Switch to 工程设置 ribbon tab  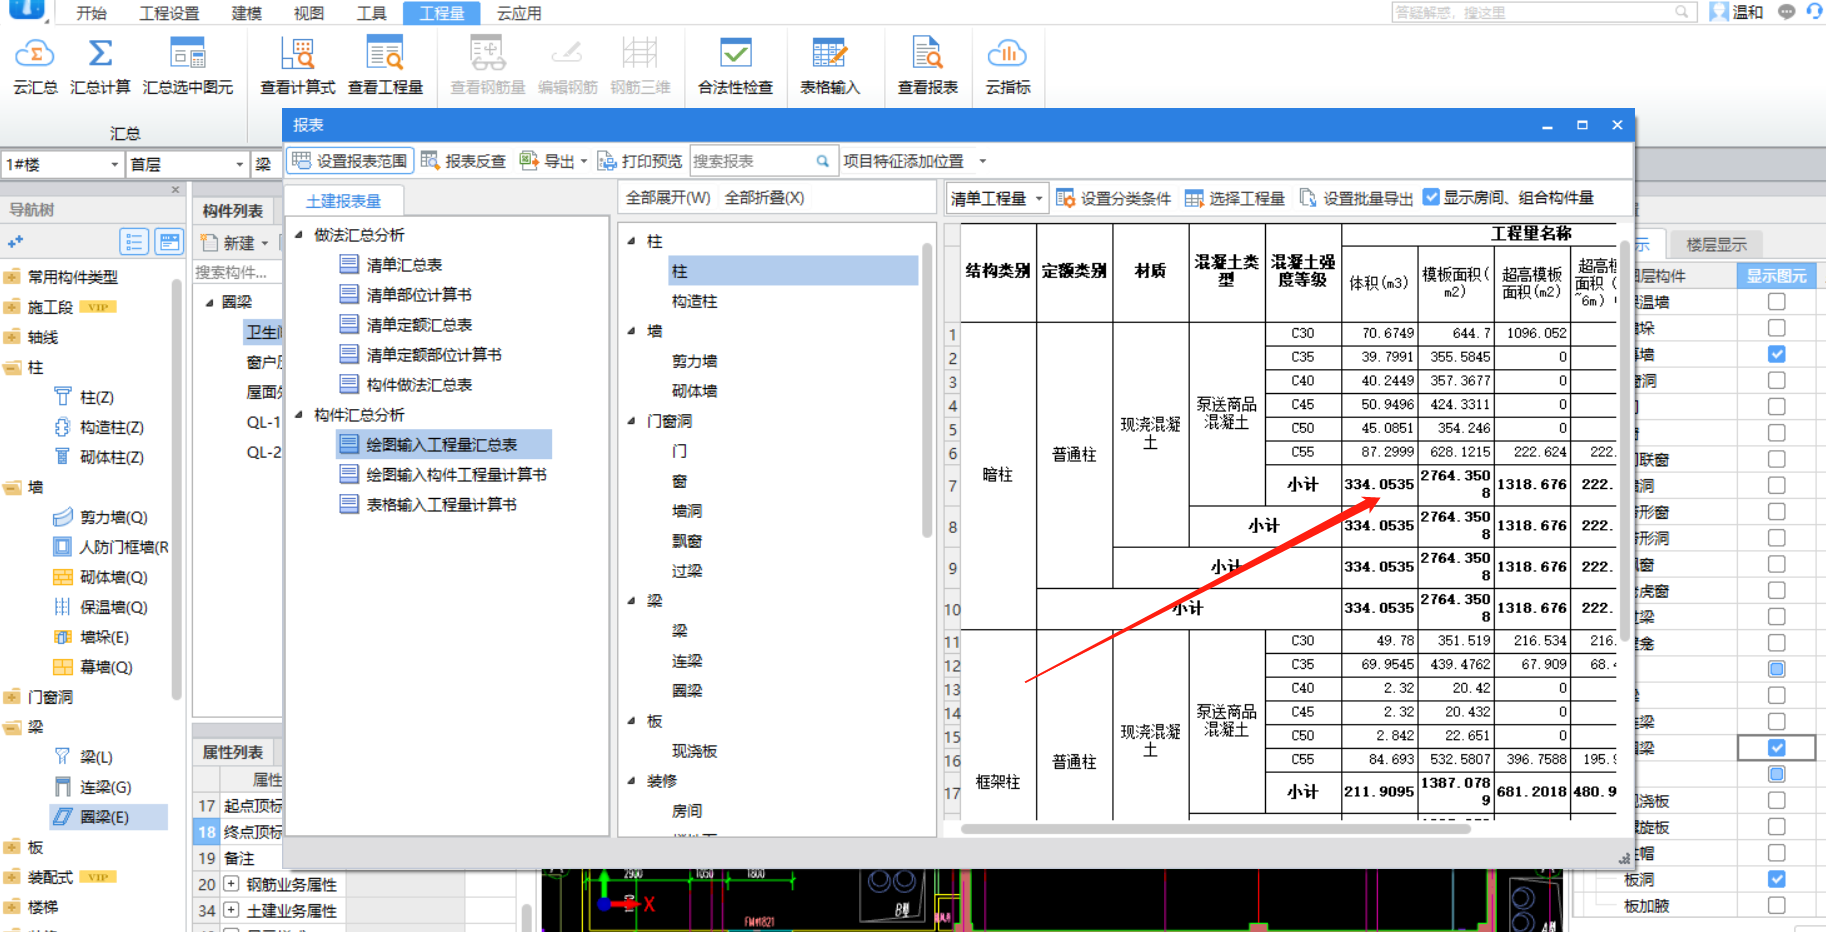click(x=169, y=13)
